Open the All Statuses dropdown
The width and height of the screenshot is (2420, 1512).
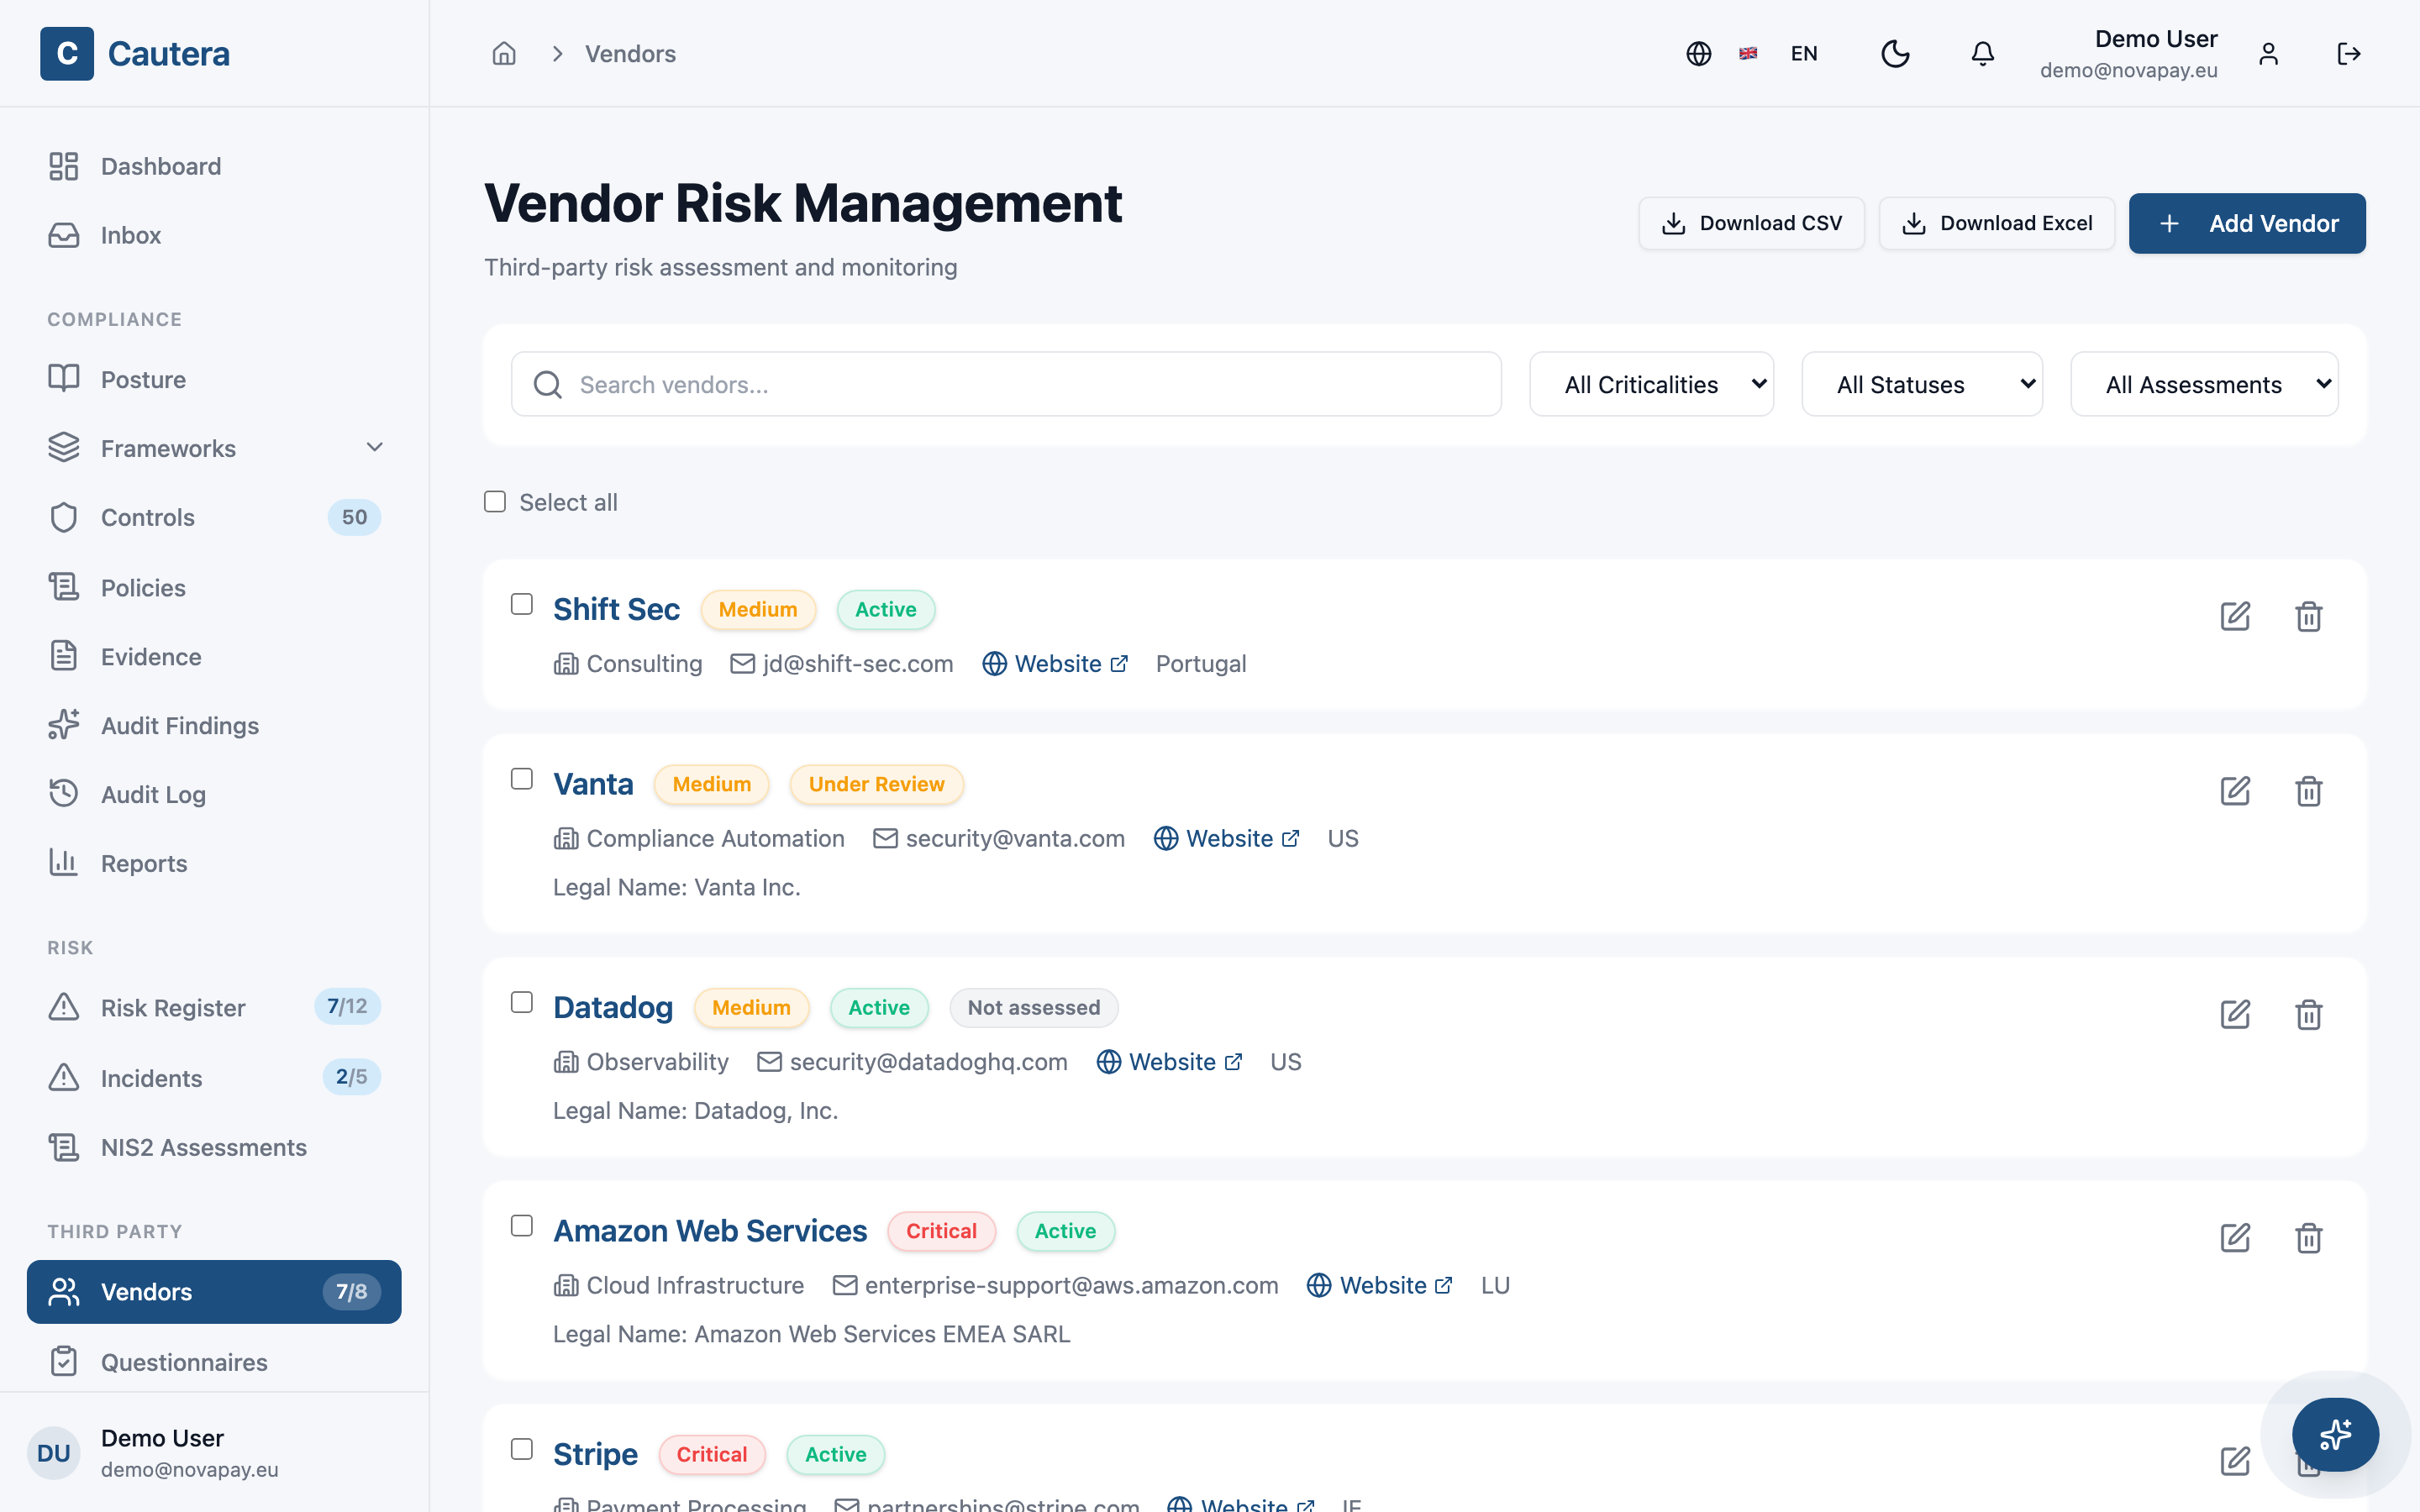pos(1922,384)
